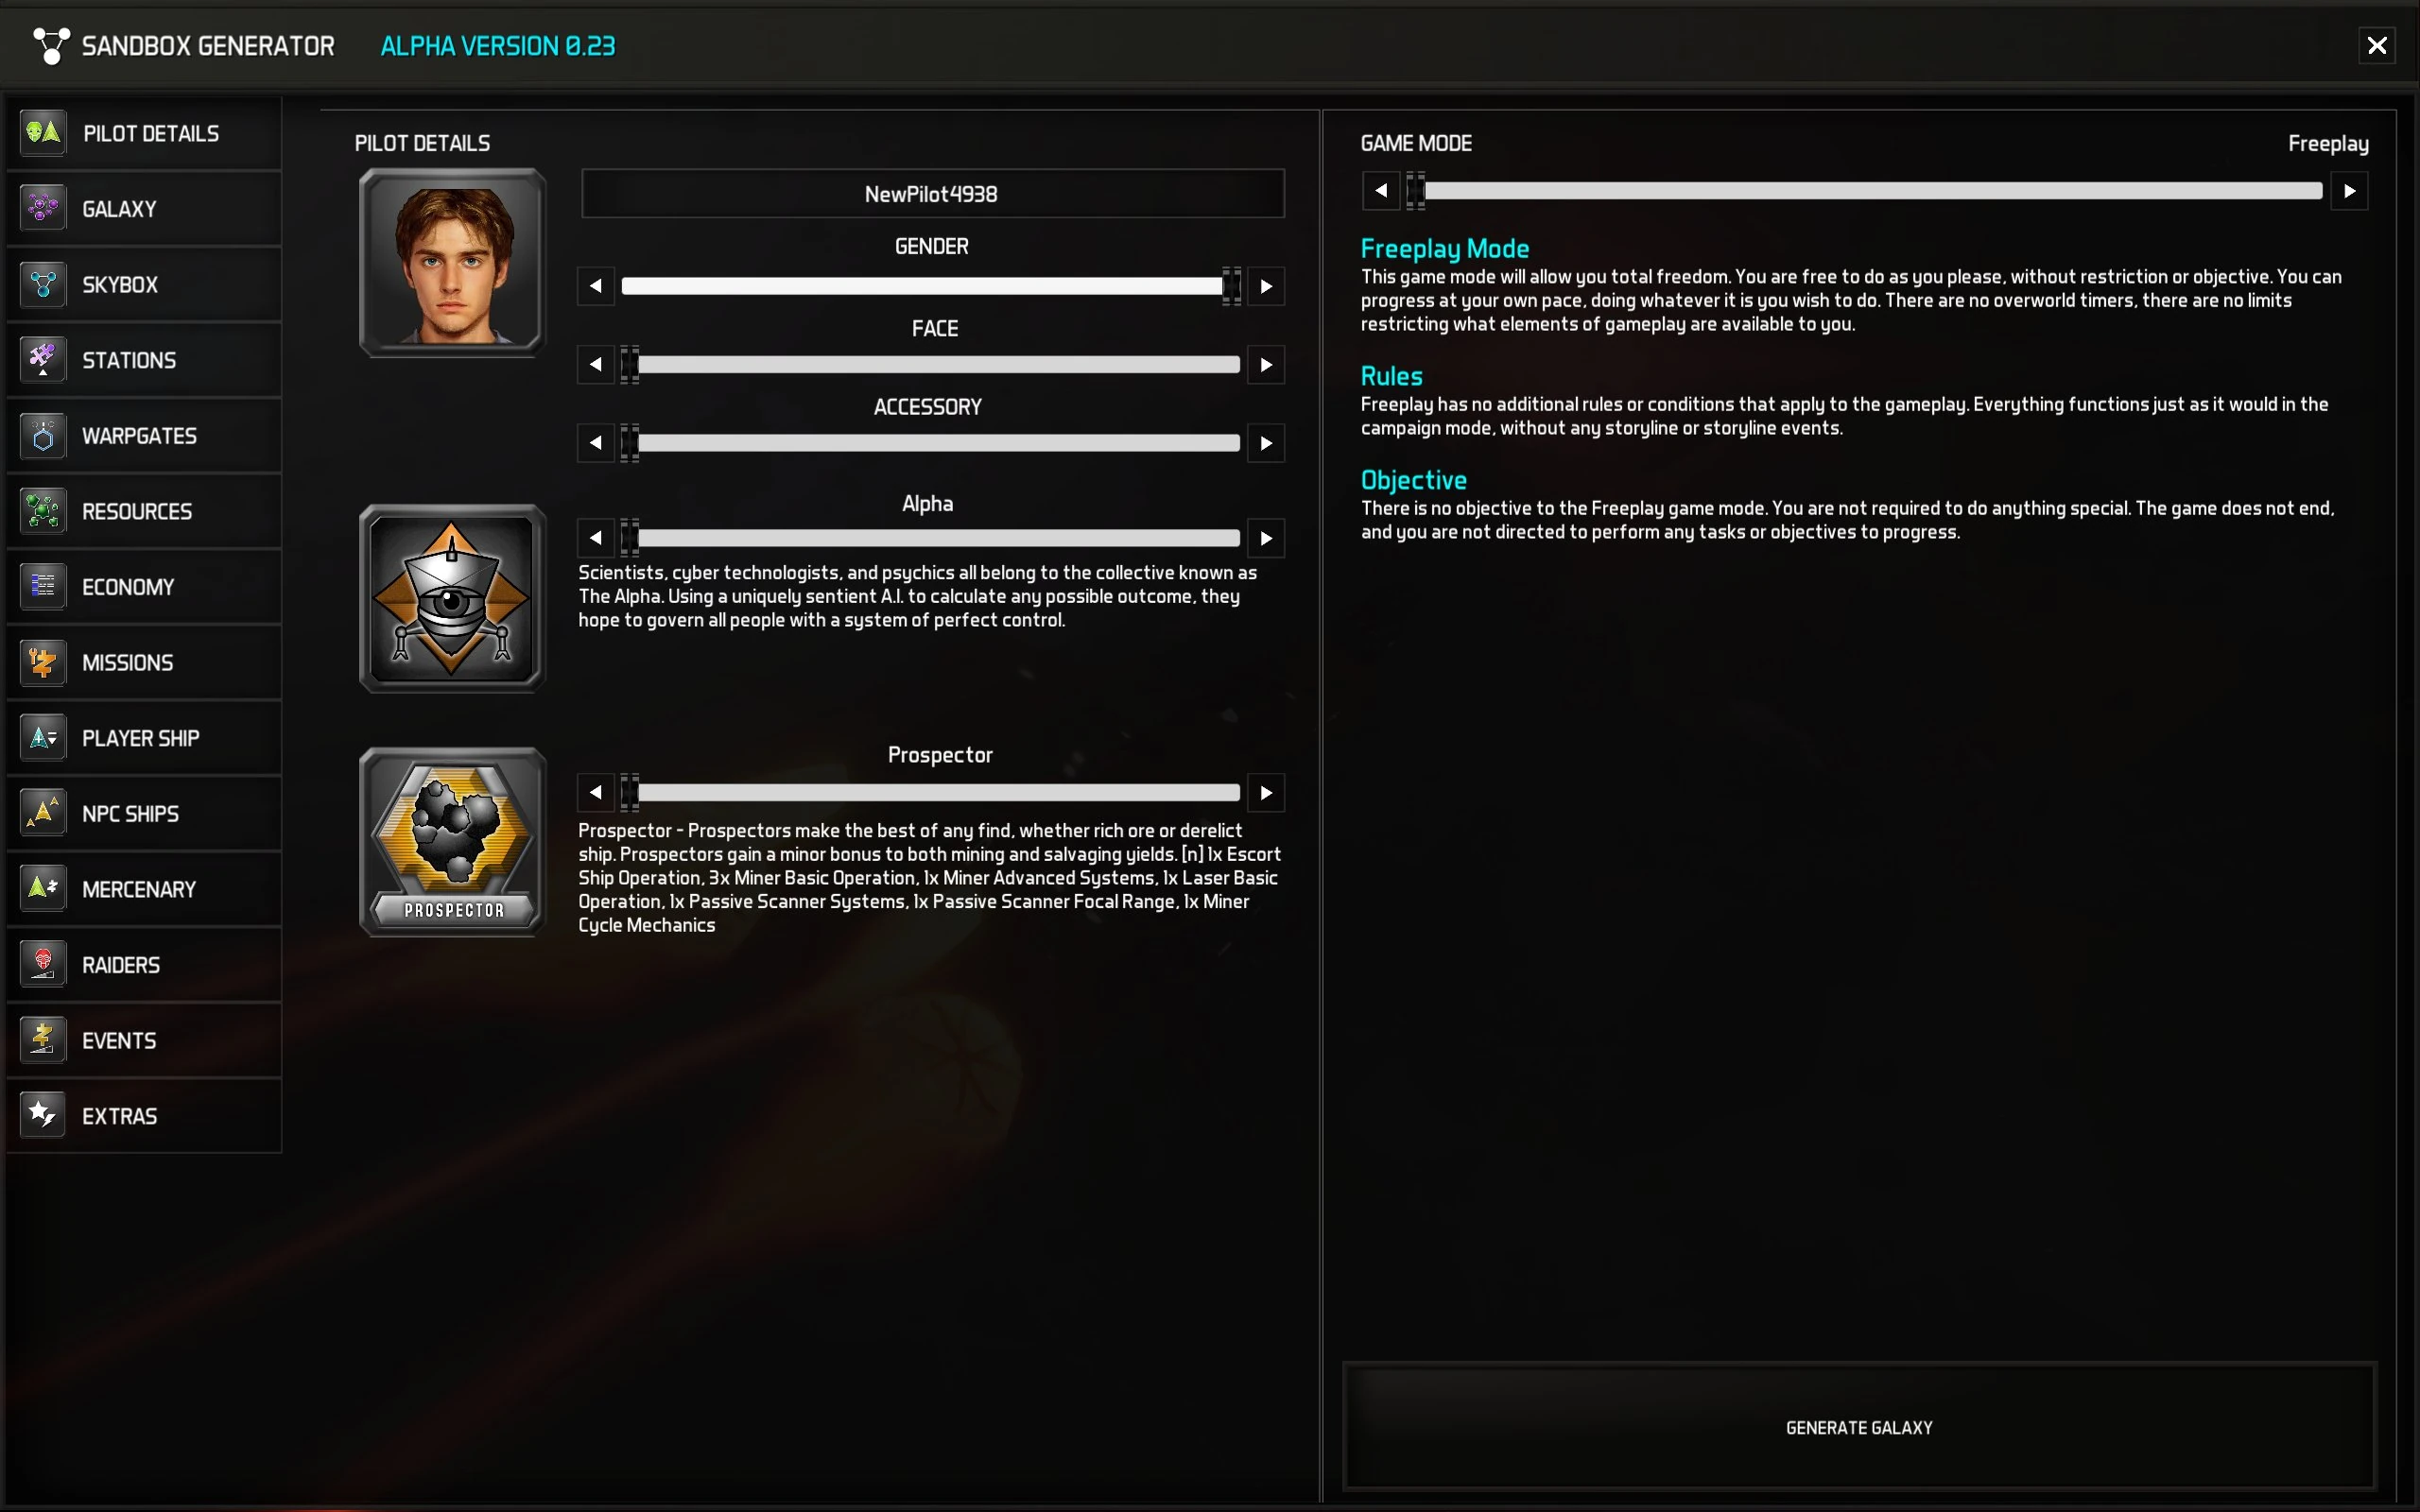
Task: Open the Extras star icon
Action: click(43, 1115)
